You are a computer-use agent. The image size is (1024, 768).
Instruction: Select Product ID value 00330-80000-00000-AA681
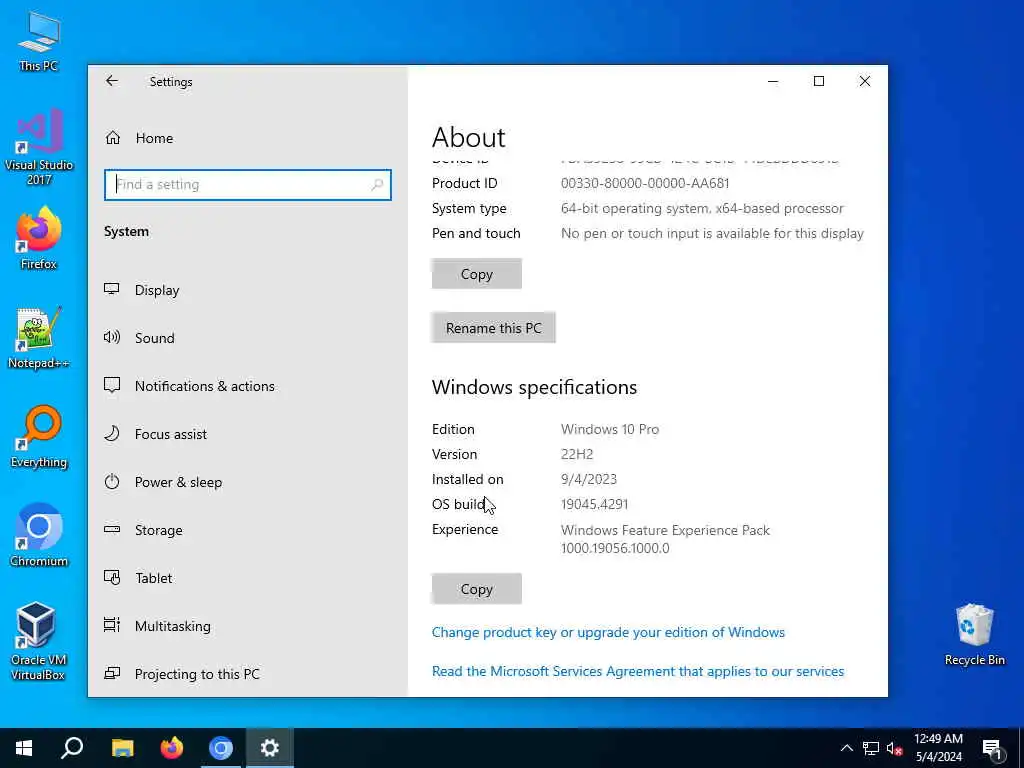645,184
